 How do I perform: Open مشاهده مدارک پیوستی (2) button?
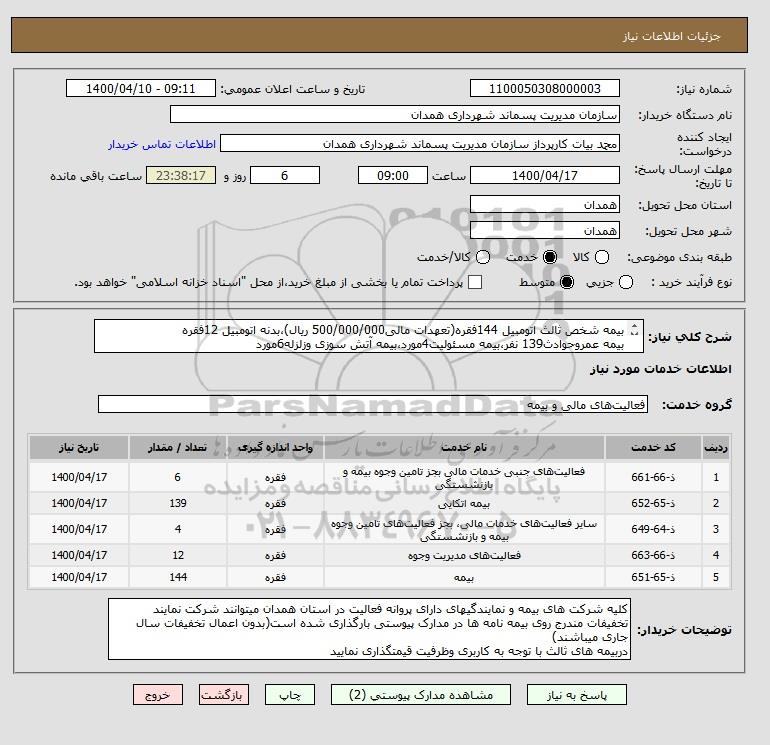pos(421,695)
